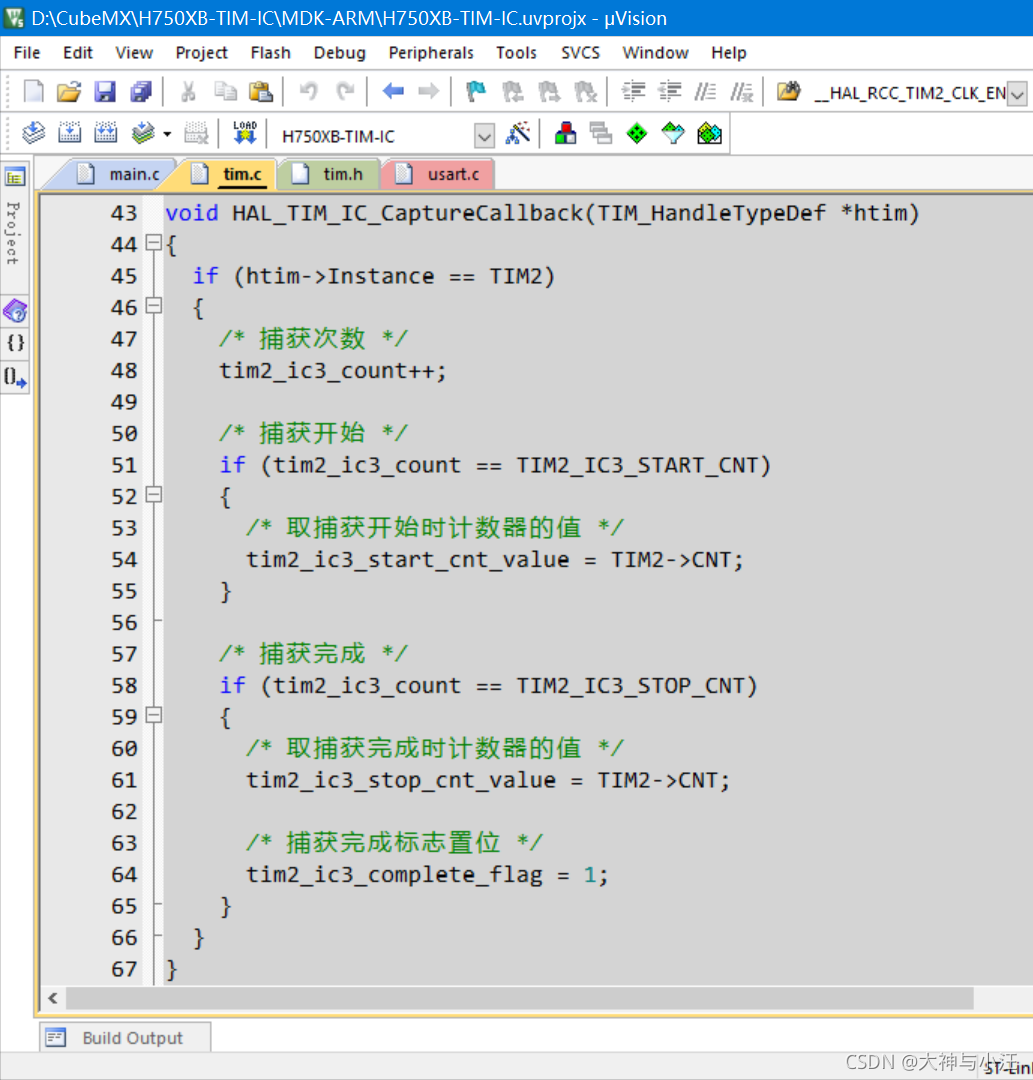The width and height of the screenshot is (1033, 1080).
Task: Rebuild all target files icon
Action: pyautogui.click(x=105, y=133)
